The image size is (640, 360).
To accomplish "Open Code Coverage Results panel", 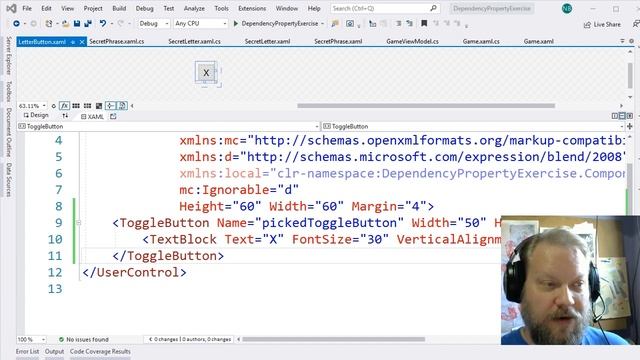I will tap(100, 351).
